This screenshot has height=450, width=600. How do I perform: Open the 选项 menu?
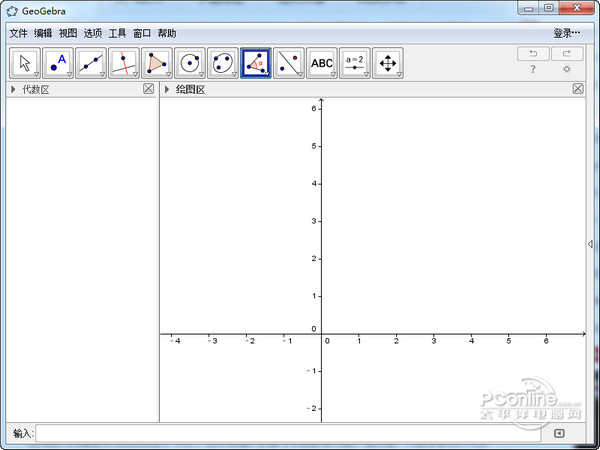pyautogui.click(x=93, y=33)
